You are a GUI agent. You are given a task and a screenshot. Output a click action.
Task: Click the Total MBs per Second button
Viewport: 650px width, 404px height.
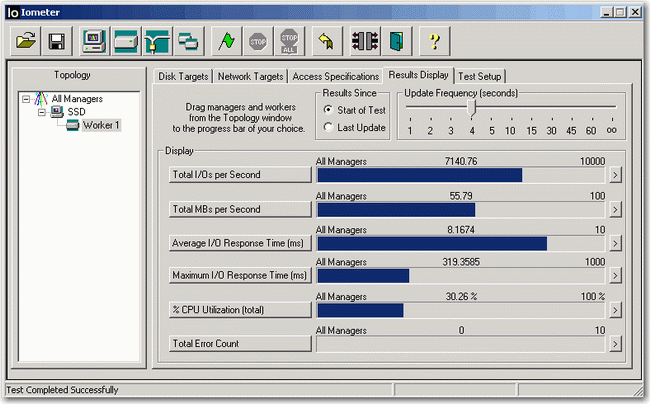pos(240,209)
